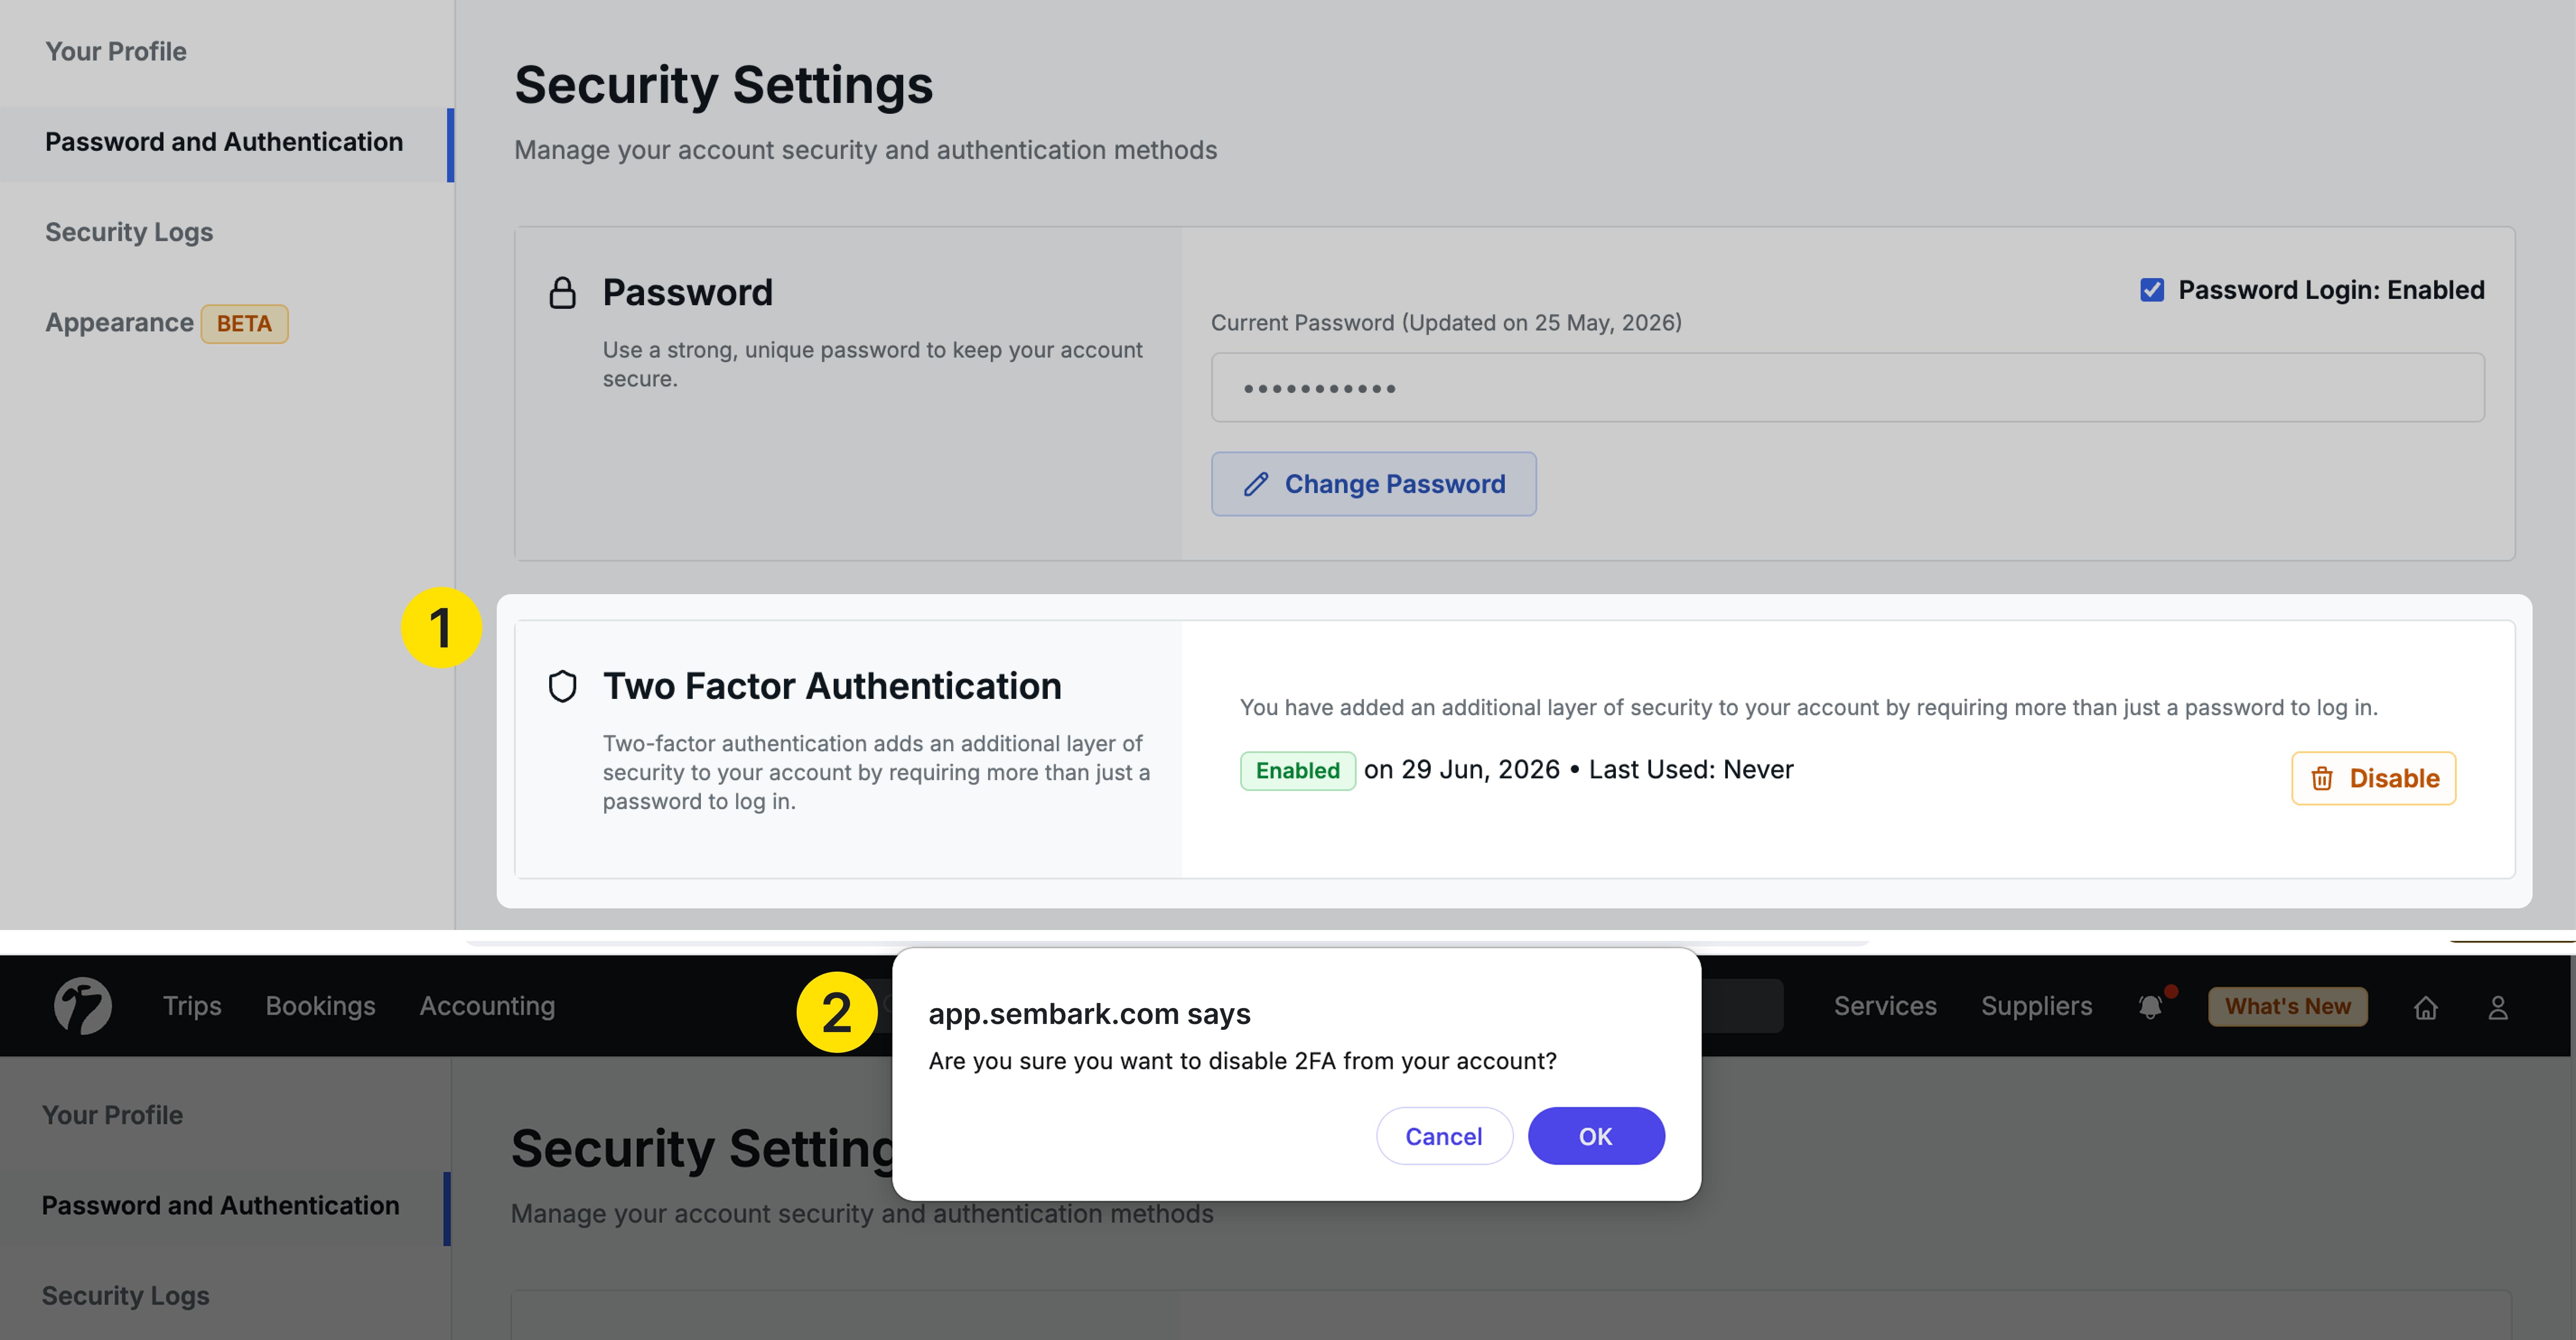Click the current password field
Viewport: 2576px width, 1340px height.
(x=1847, y=387)
